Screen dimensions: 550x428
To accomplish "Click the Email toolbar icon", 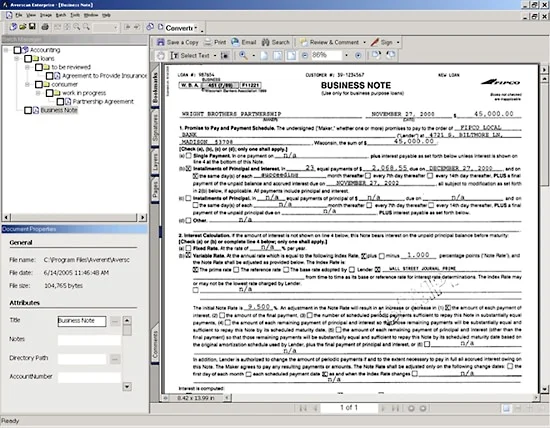I will point(235,42).
